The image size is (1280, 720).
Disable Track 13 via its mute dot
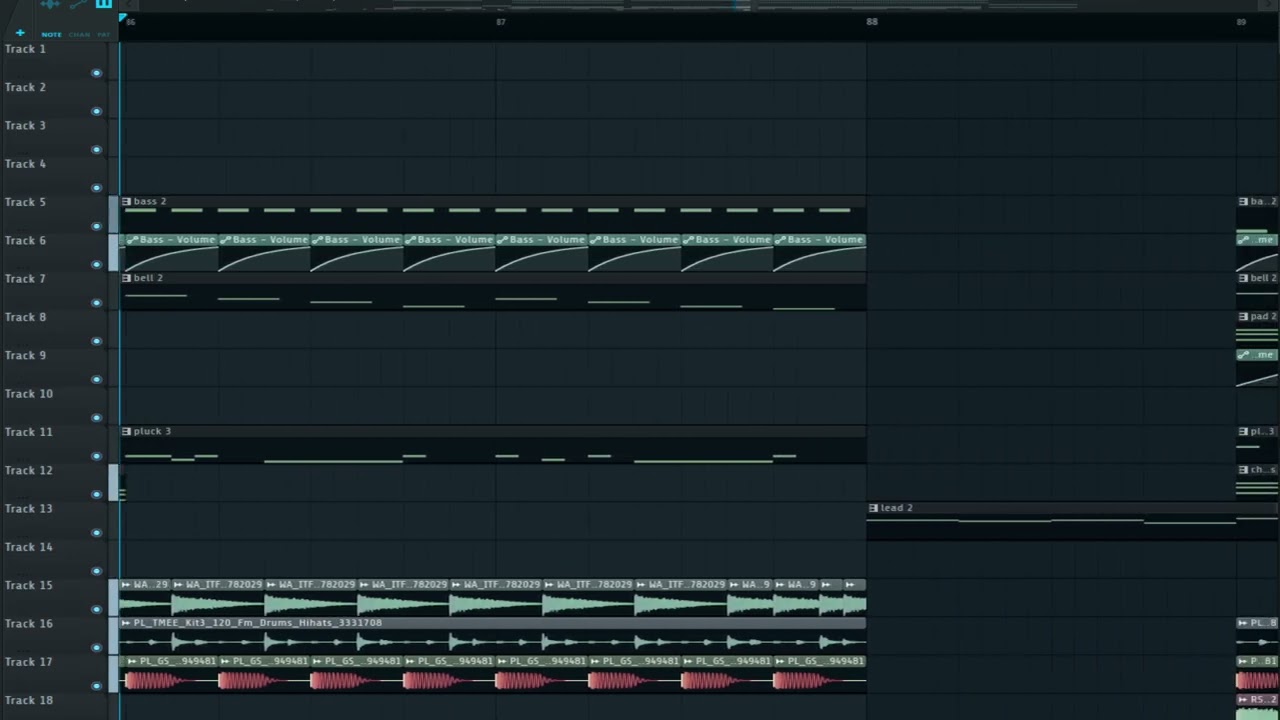pyautogui.click(x=97, y=533)
